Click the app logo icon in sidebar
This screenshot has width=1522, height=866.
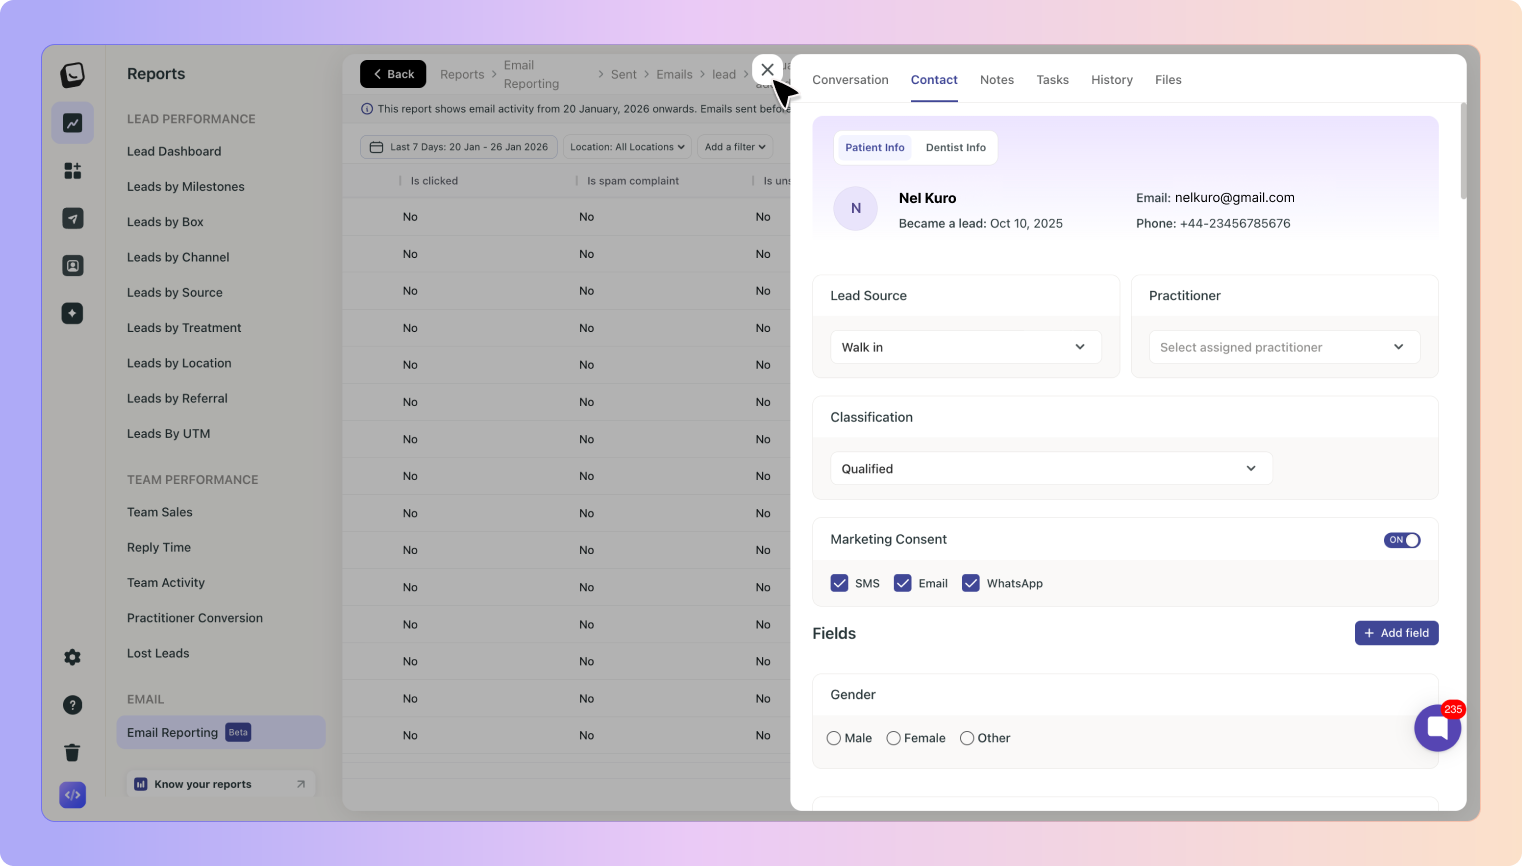[72, 75]
